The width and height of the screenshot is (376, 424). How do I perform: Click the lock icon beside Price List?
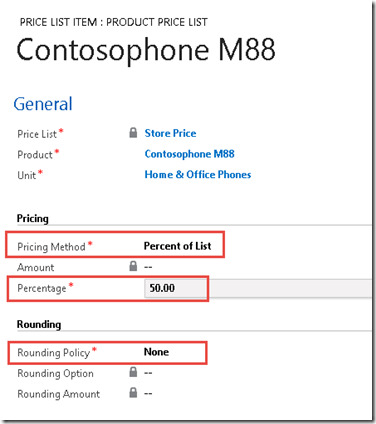(x=133, y=133)
